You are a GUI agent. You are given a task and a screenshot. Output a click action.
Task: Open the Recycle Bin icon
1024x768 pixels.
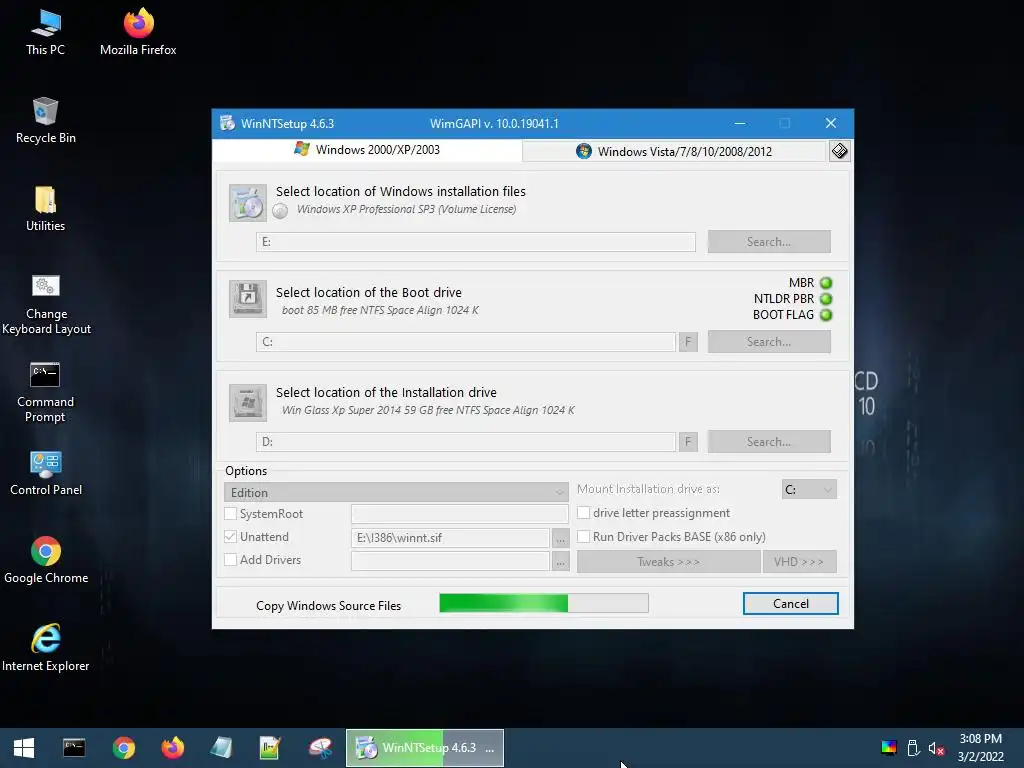click(x=46, y=121)
